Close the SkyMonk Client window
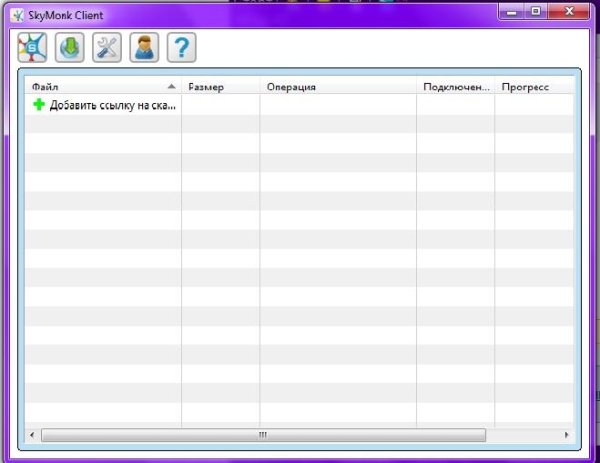Image resolution: width=600 pixels, height=463 pixels. coord(569,11)
